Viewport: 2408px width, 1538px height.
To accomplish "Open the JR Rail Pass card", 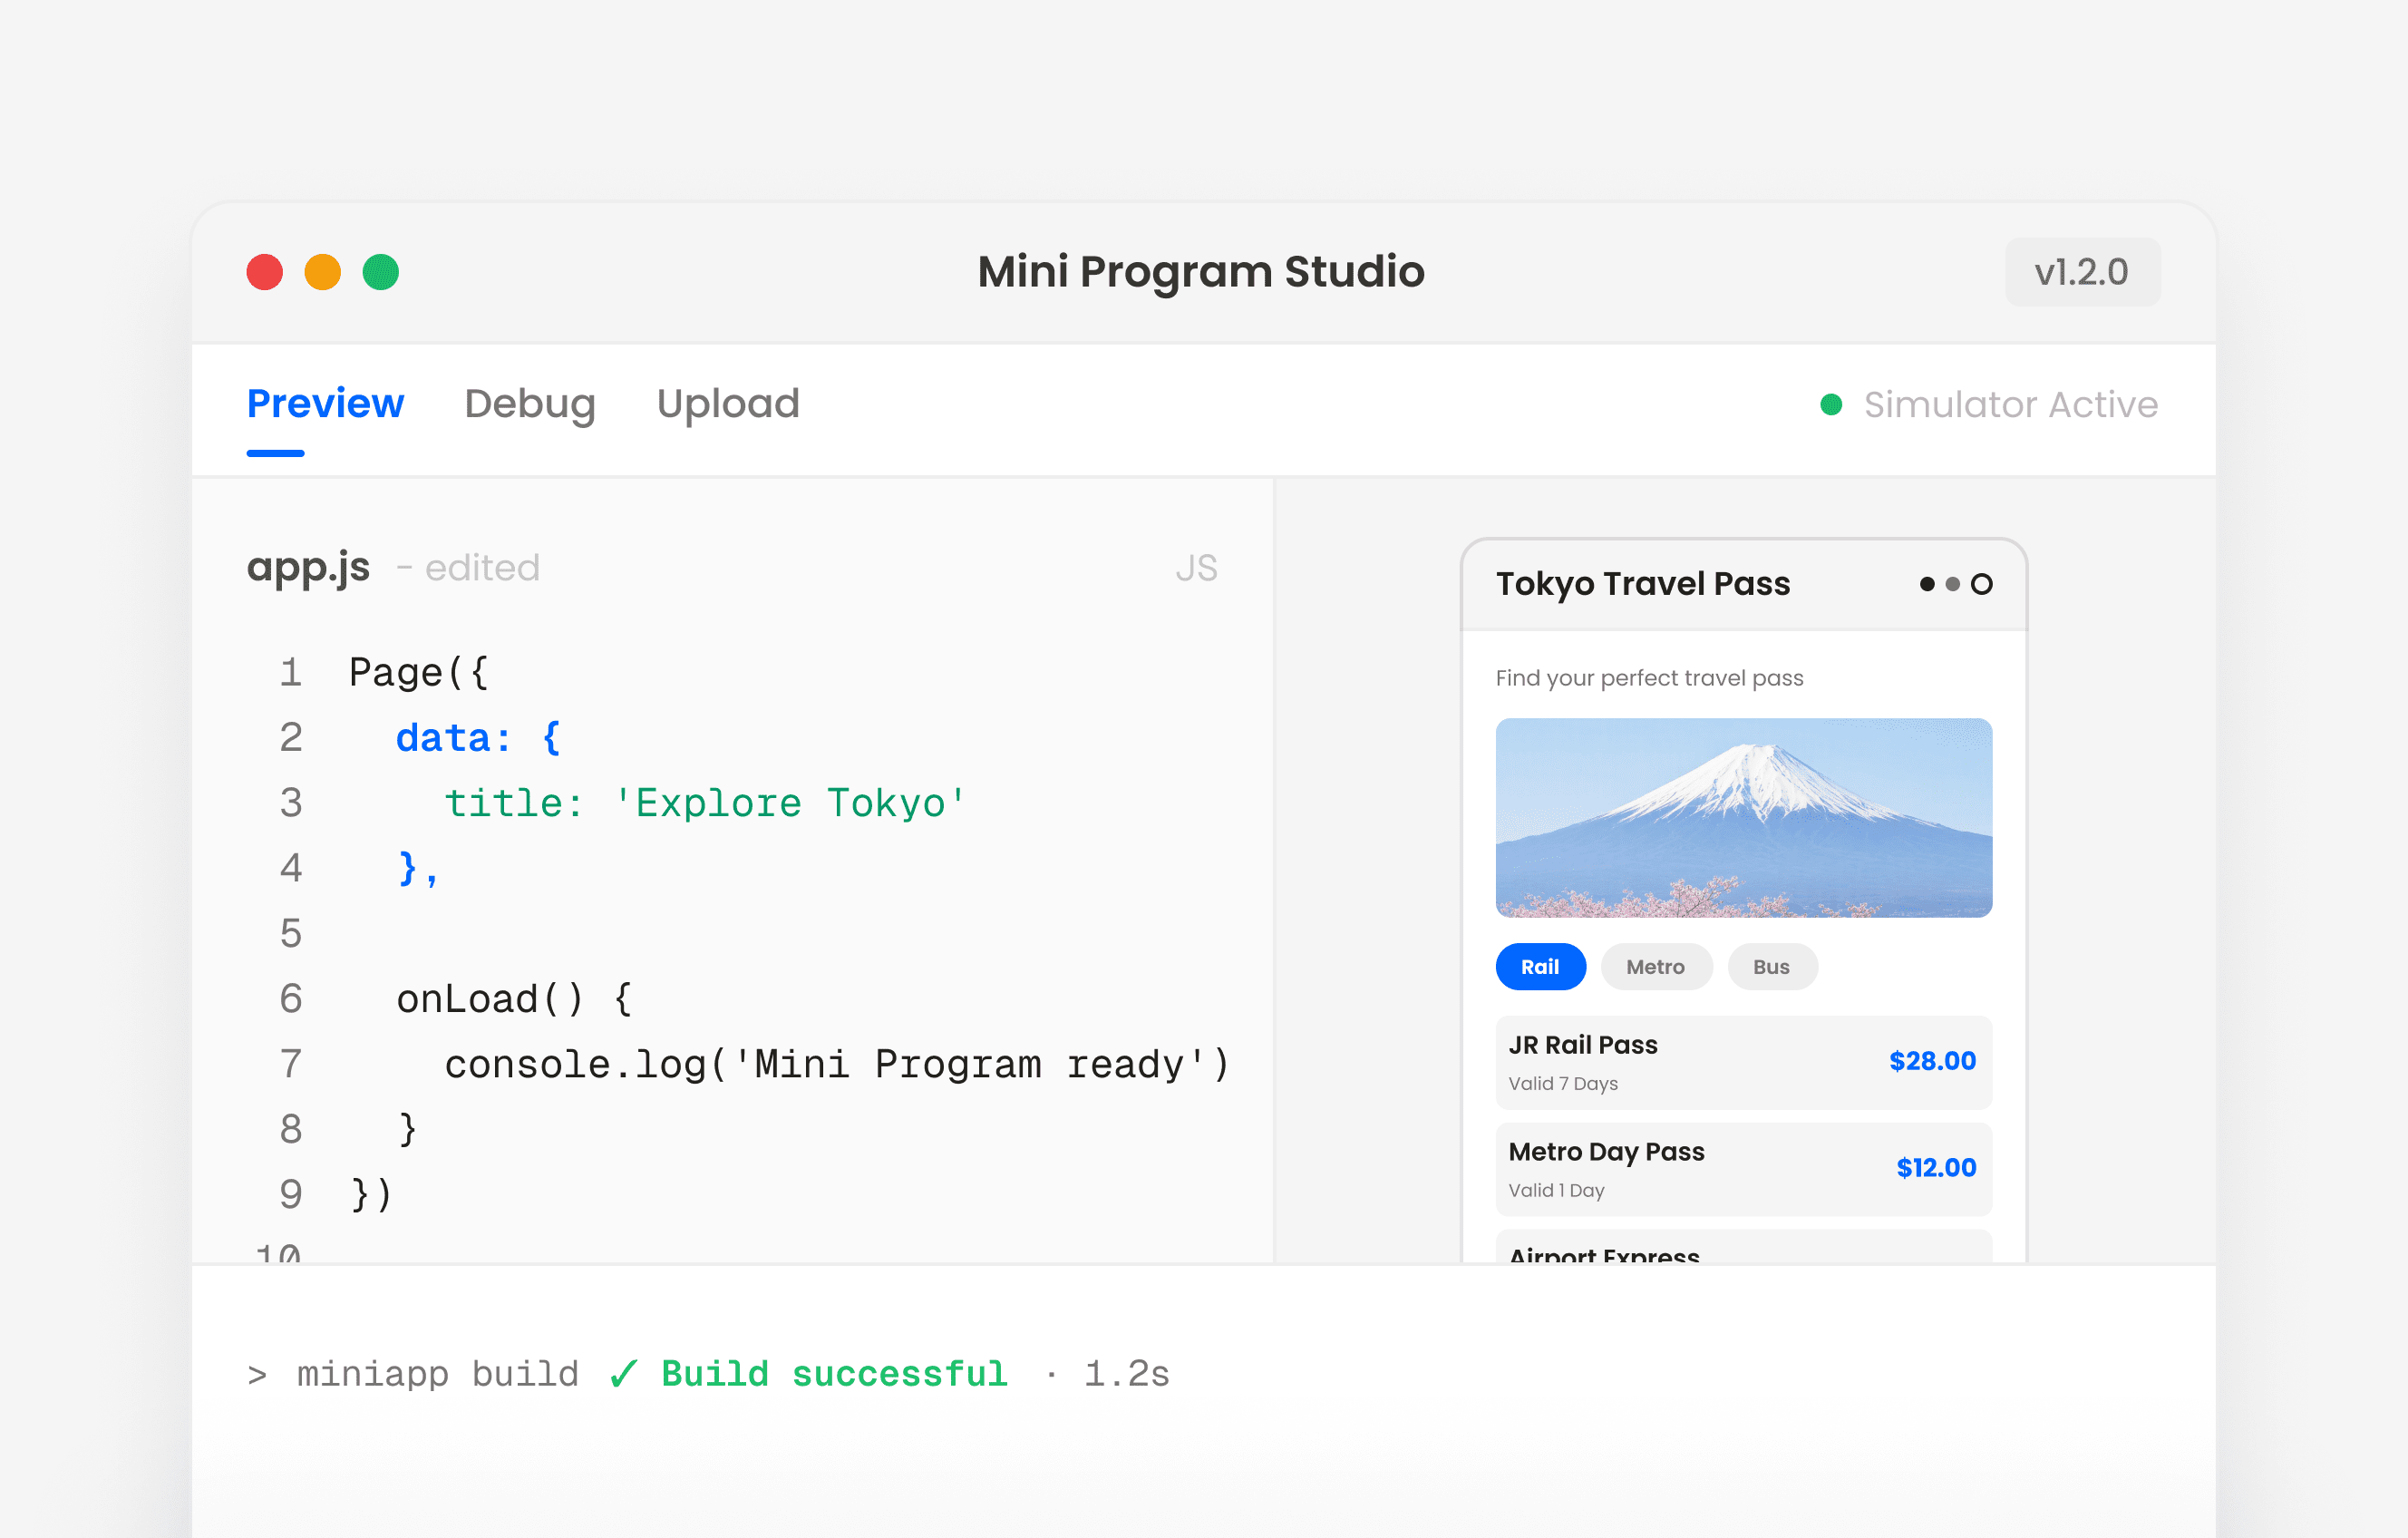I will pos(1744,1062).
